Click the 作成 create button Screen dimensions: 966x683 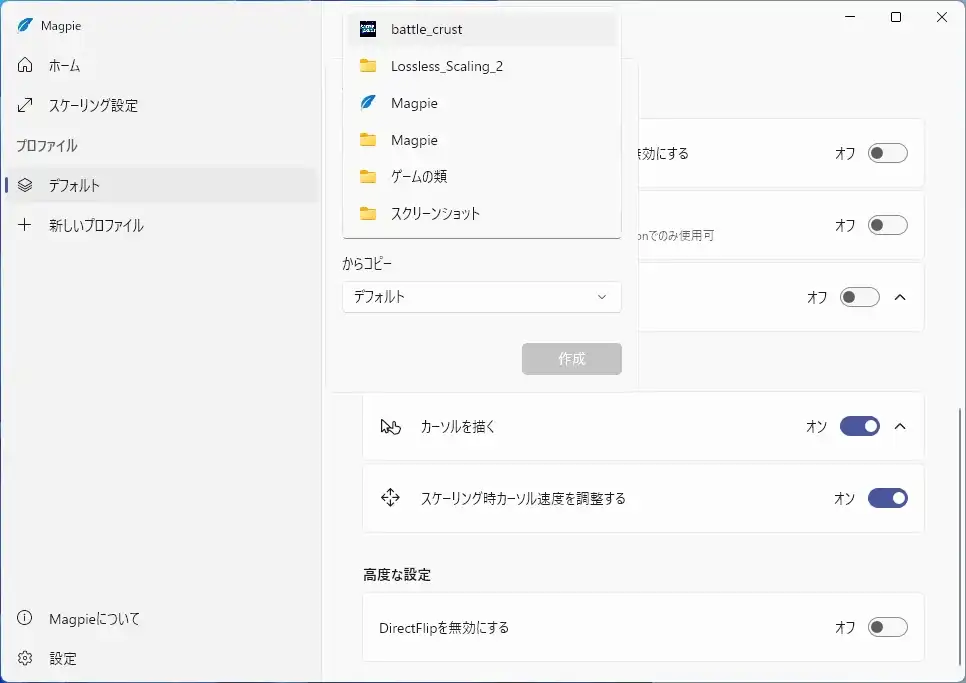click(x=571, y=359)
